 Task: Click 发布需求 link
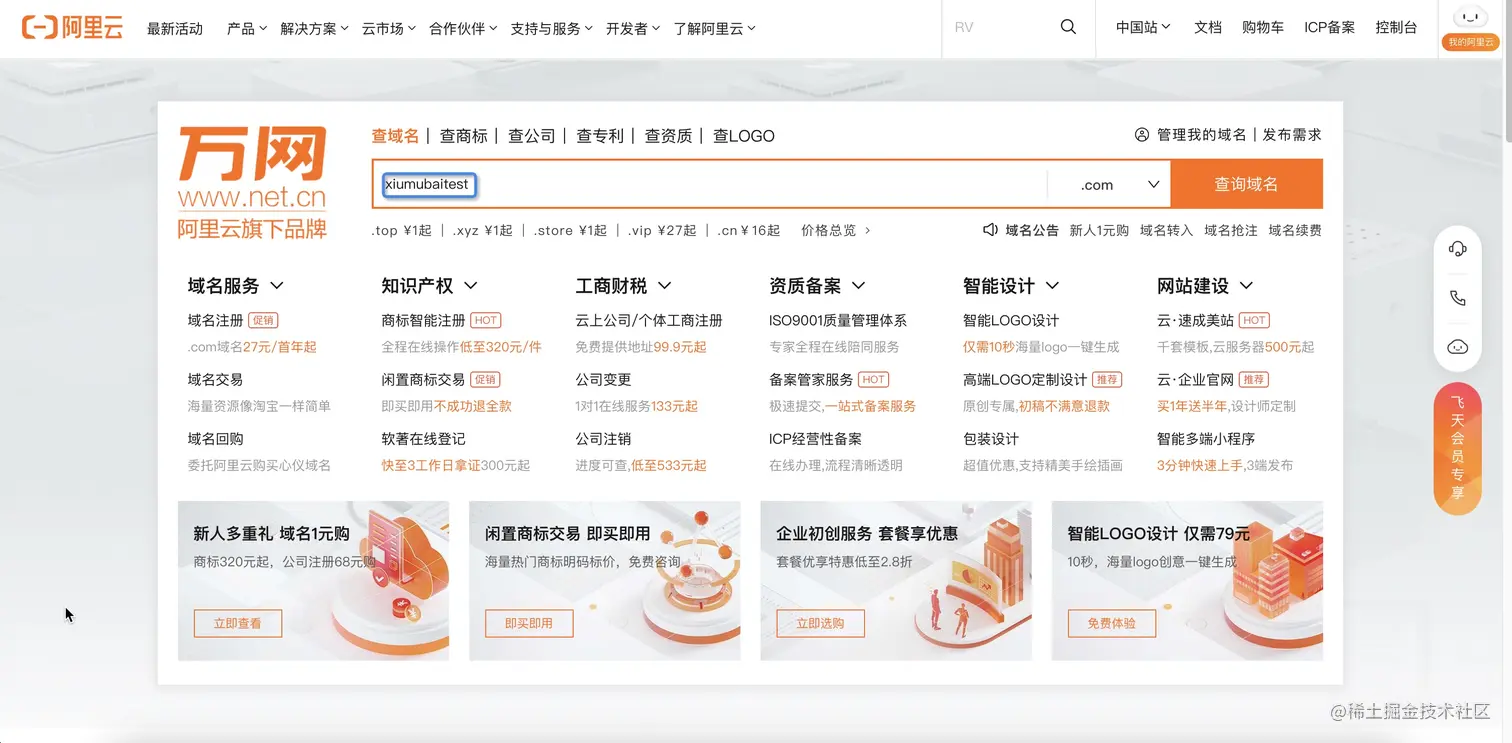tap(1292, 135)
